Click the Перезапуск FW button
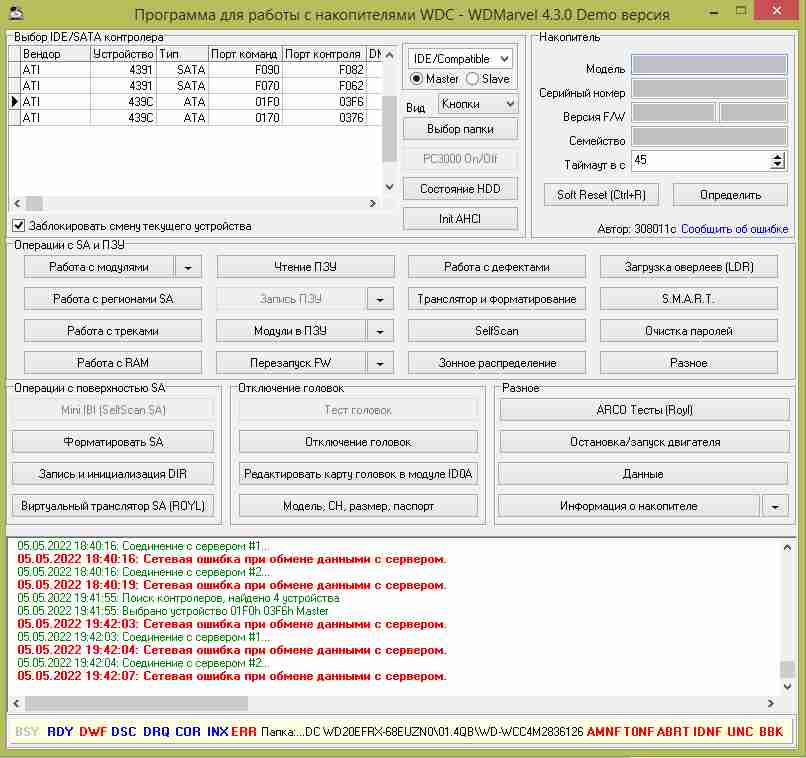Viewport: 806px width, 758px height. pyautogui.click(x=291, y=363)
